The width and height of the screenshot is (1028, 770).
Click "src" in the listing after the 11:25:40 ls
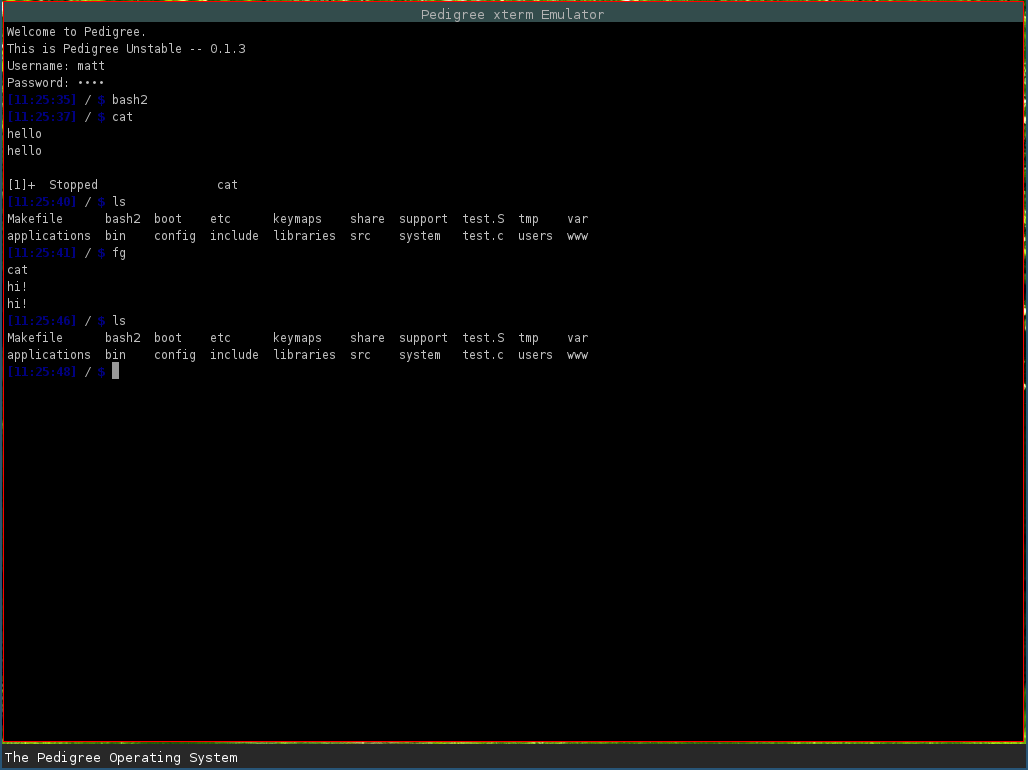pyautogui.click(x=361, y=236)
